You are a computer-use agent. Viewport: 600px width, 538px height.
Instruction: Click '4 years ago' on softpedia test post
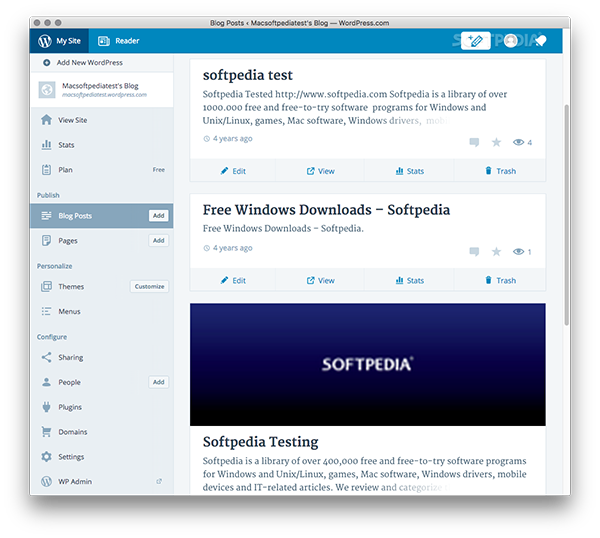[x=232, y=139]
